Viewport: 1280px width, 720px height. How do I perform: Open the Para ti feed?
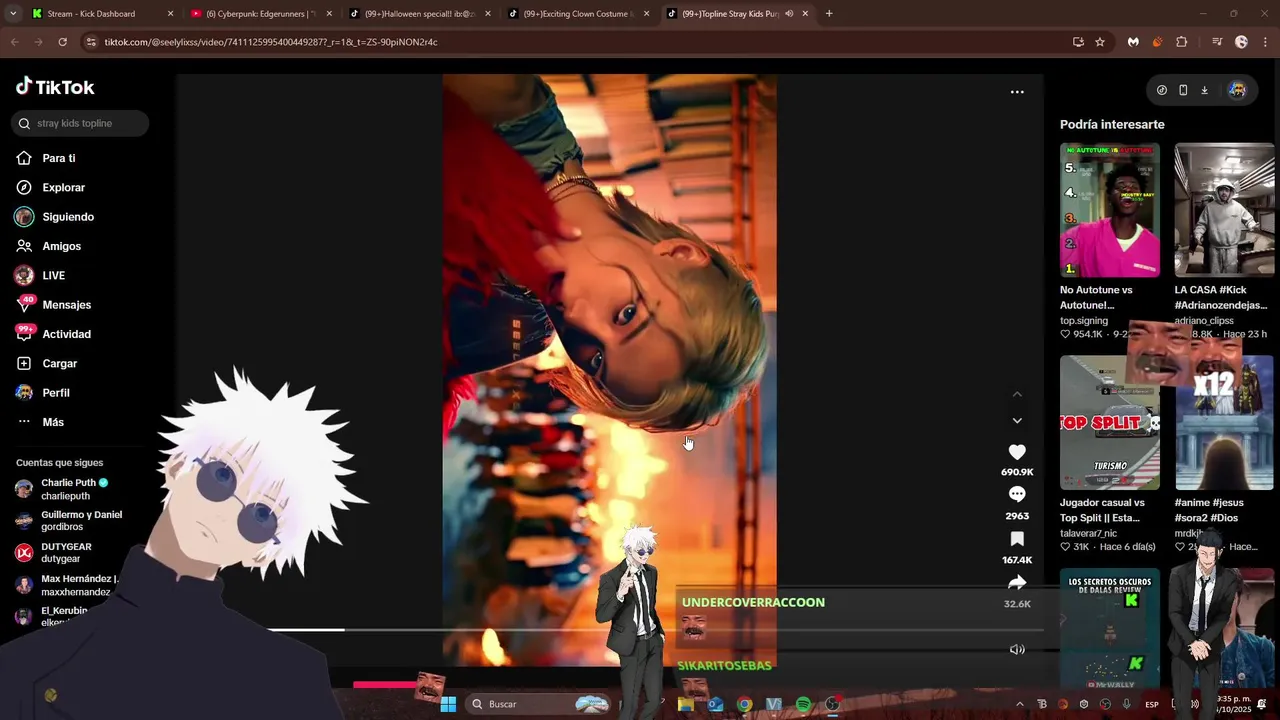tap(59, 158)
